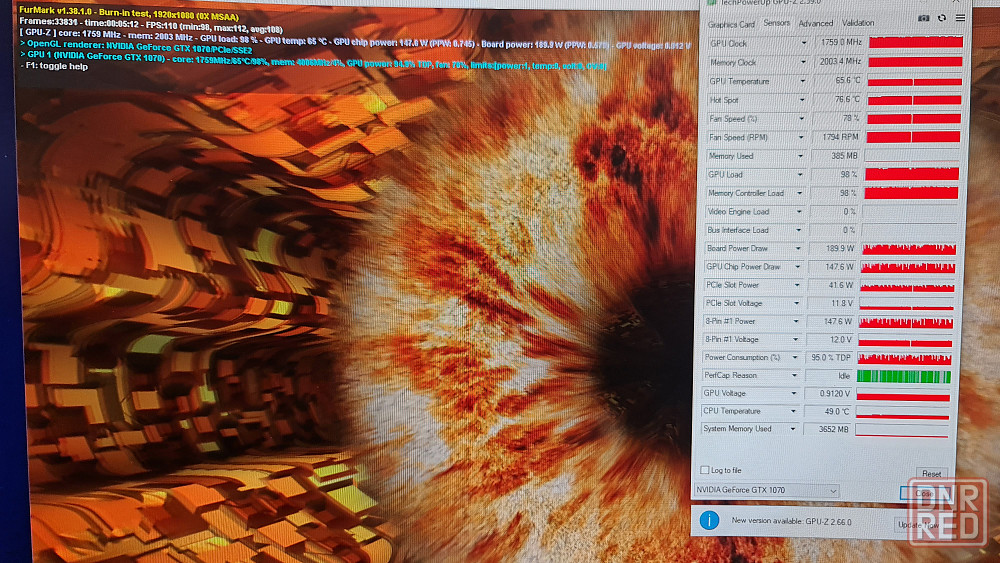Expand the Hot Spot sensor dropdown

[802, 99]
